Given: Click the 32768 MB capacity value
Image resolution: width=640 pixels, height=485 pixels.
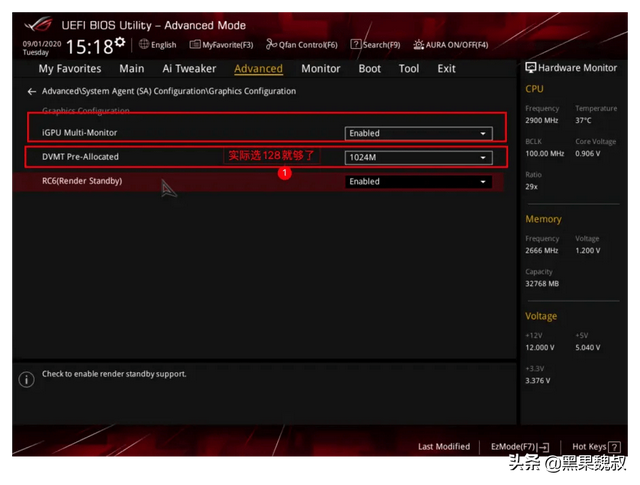Looking at the screenshot, I should coord(542,284).
